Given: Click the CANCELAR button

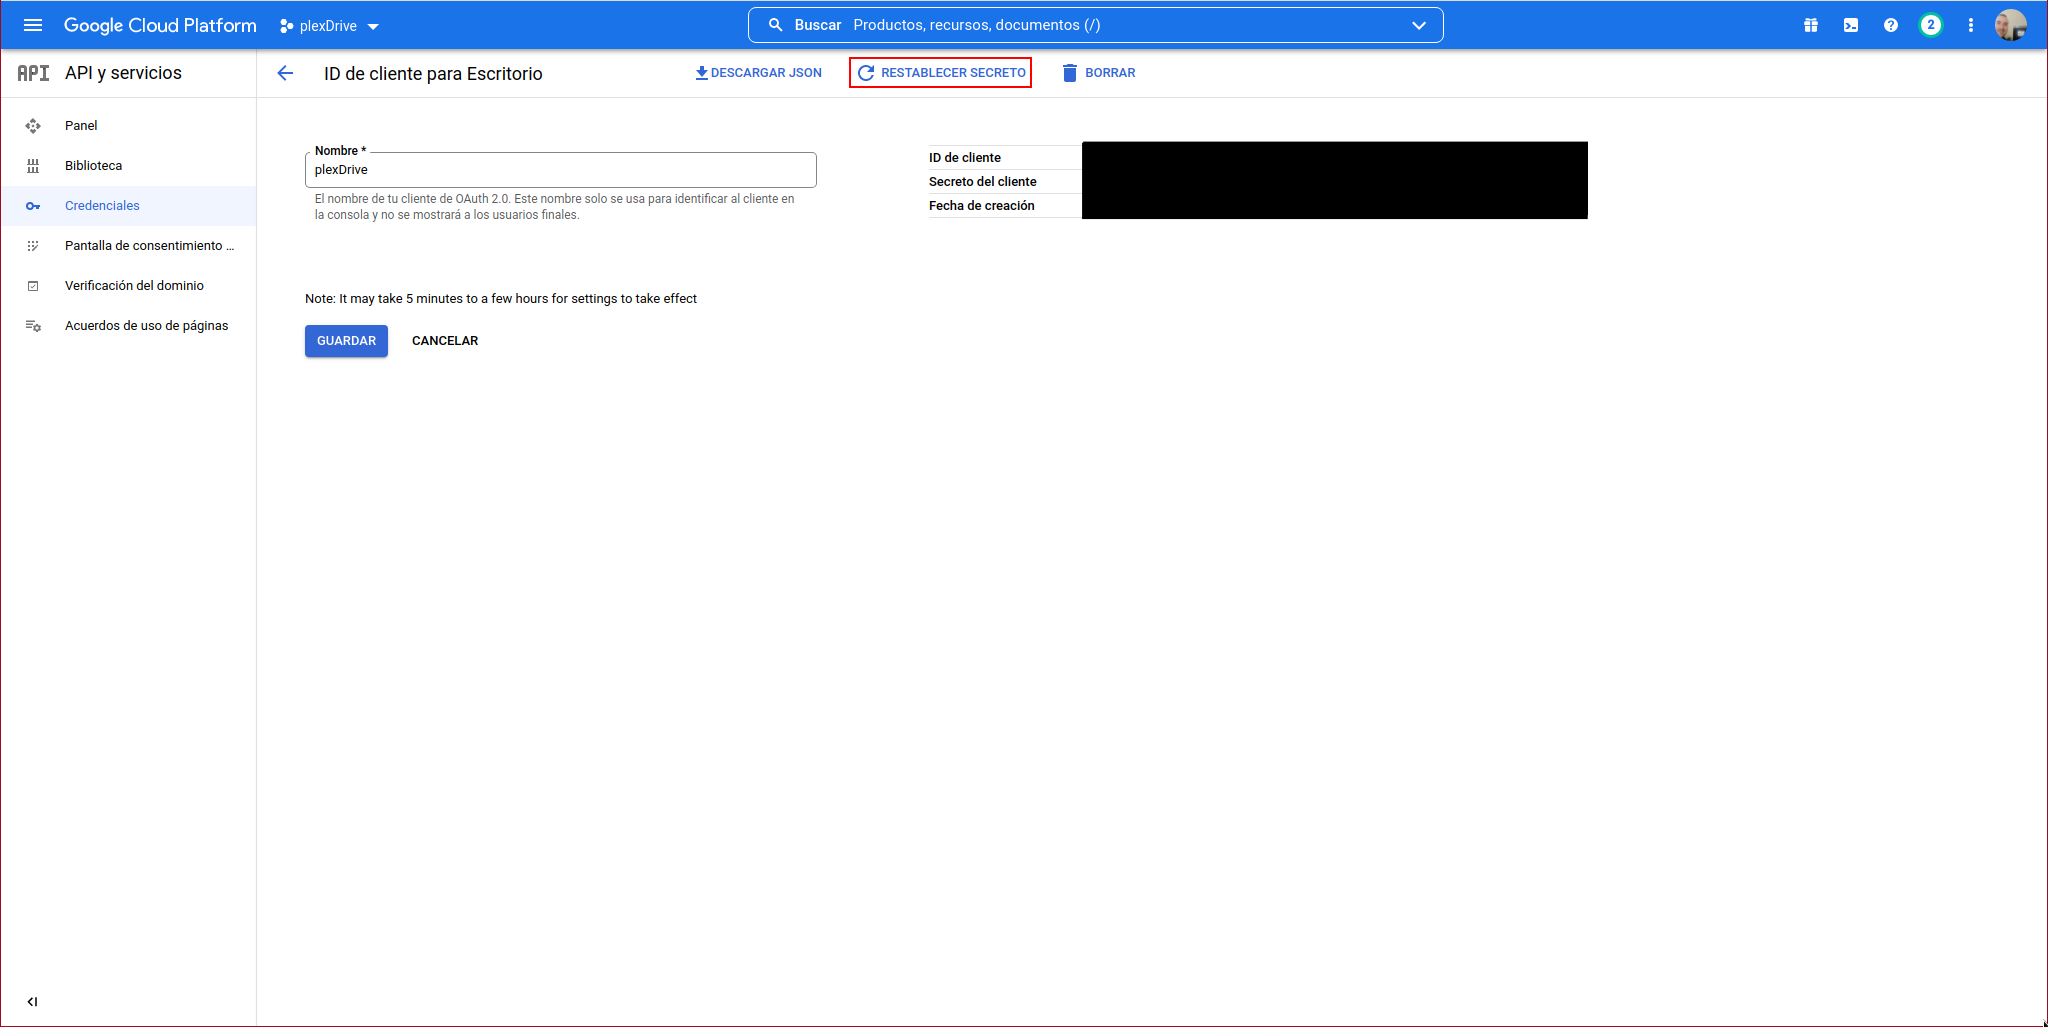Looking at the screenshot, I should pyautogui.click(x=445, y=341).
